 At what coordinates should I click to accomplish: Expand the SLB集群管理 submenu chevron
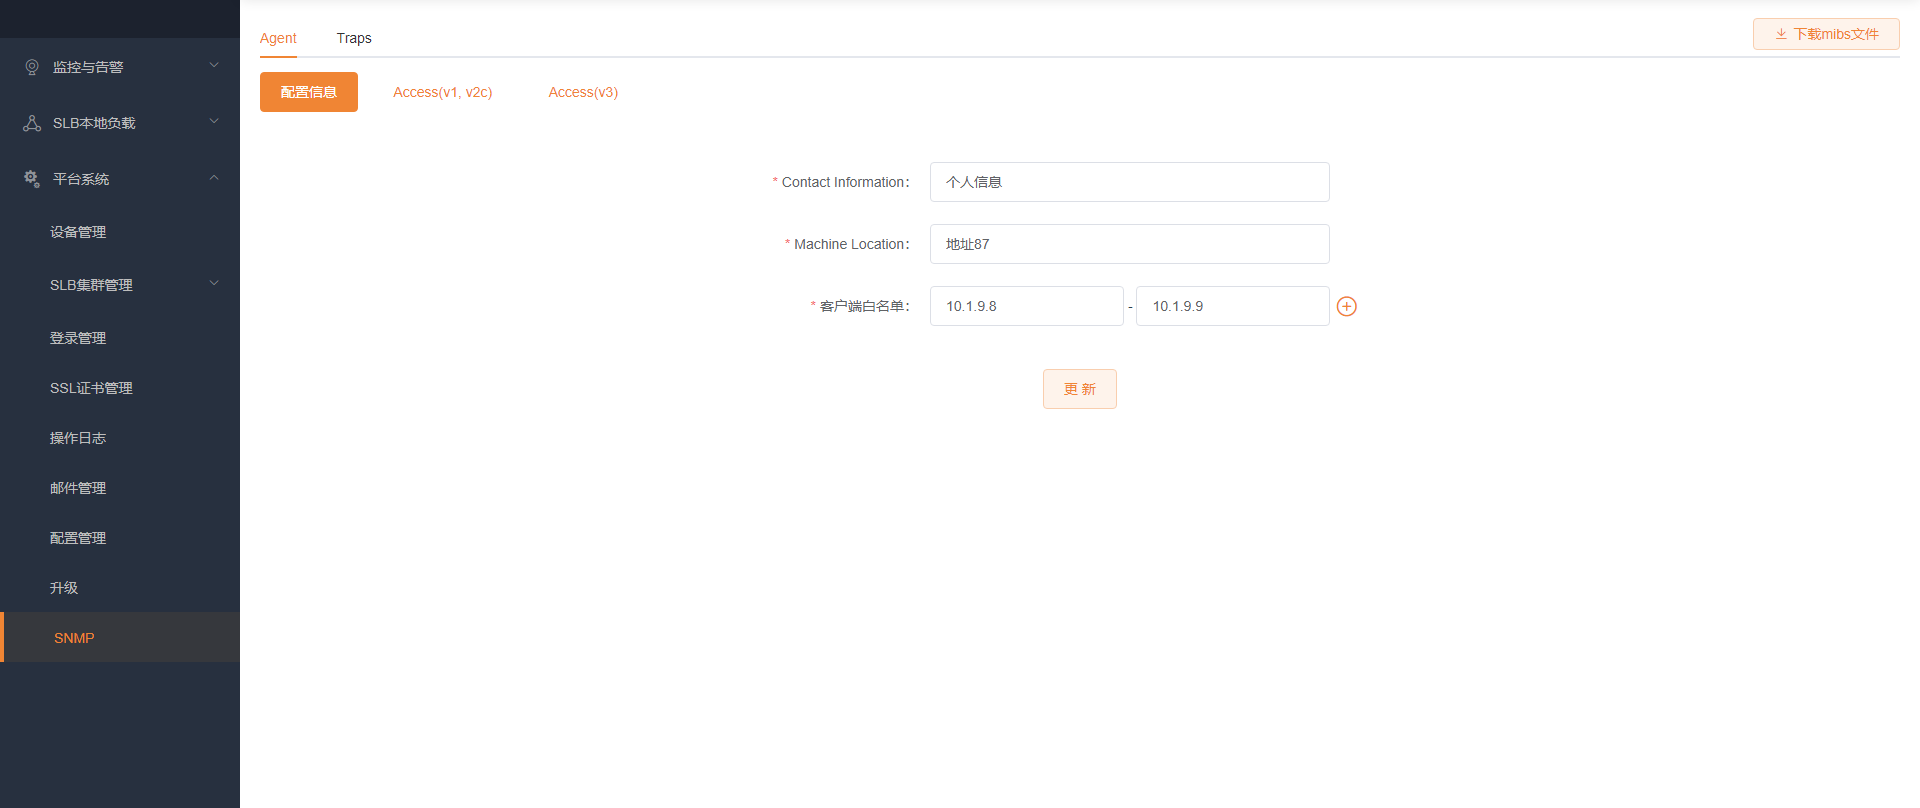214,284
